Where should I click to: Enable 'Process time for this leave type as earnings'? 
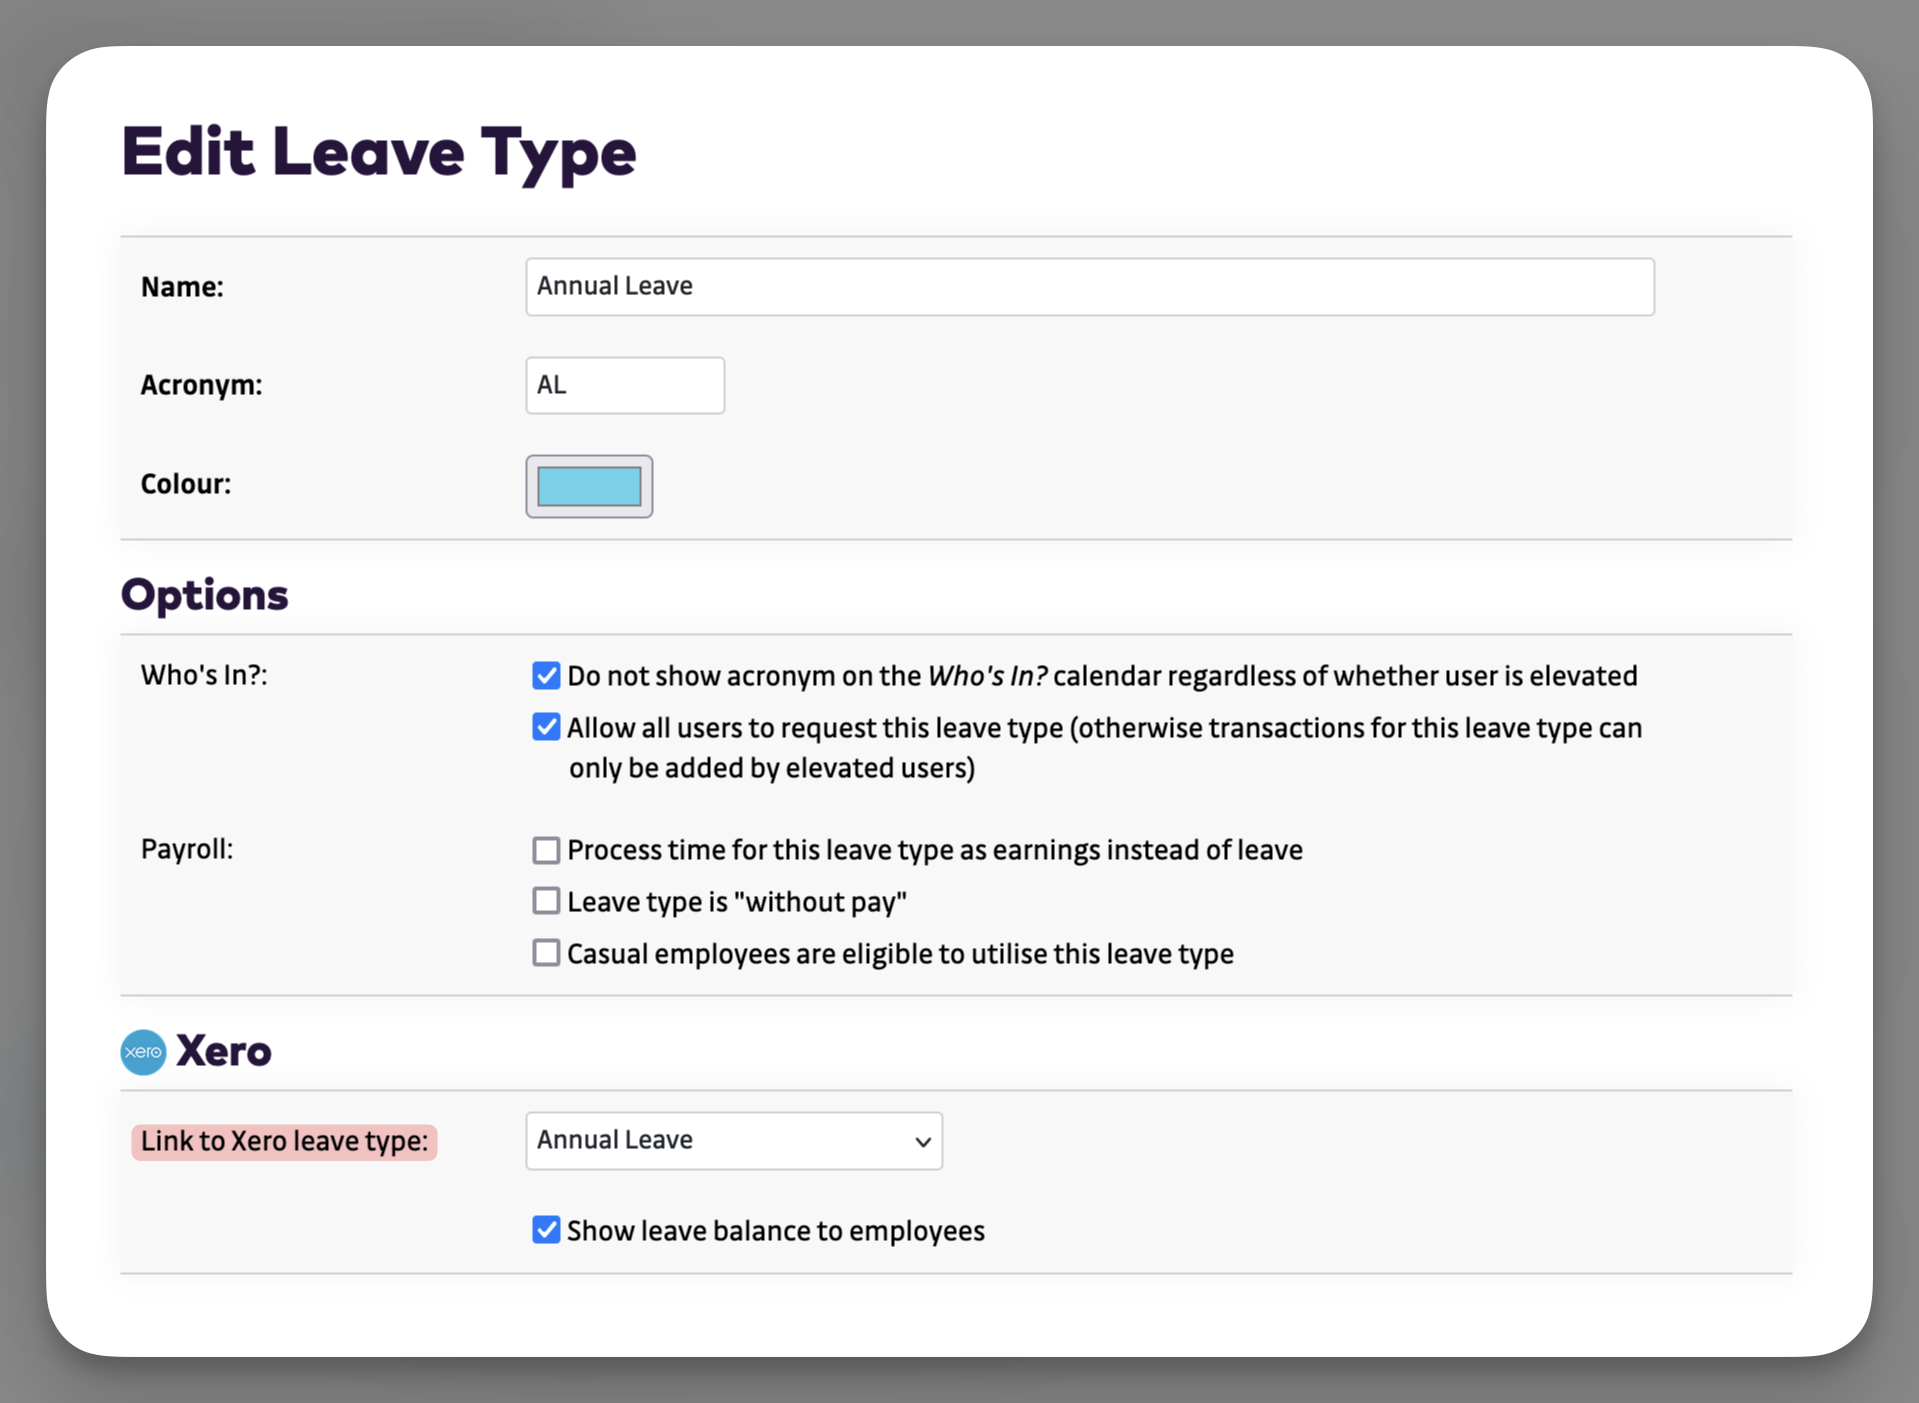point(546,849)
